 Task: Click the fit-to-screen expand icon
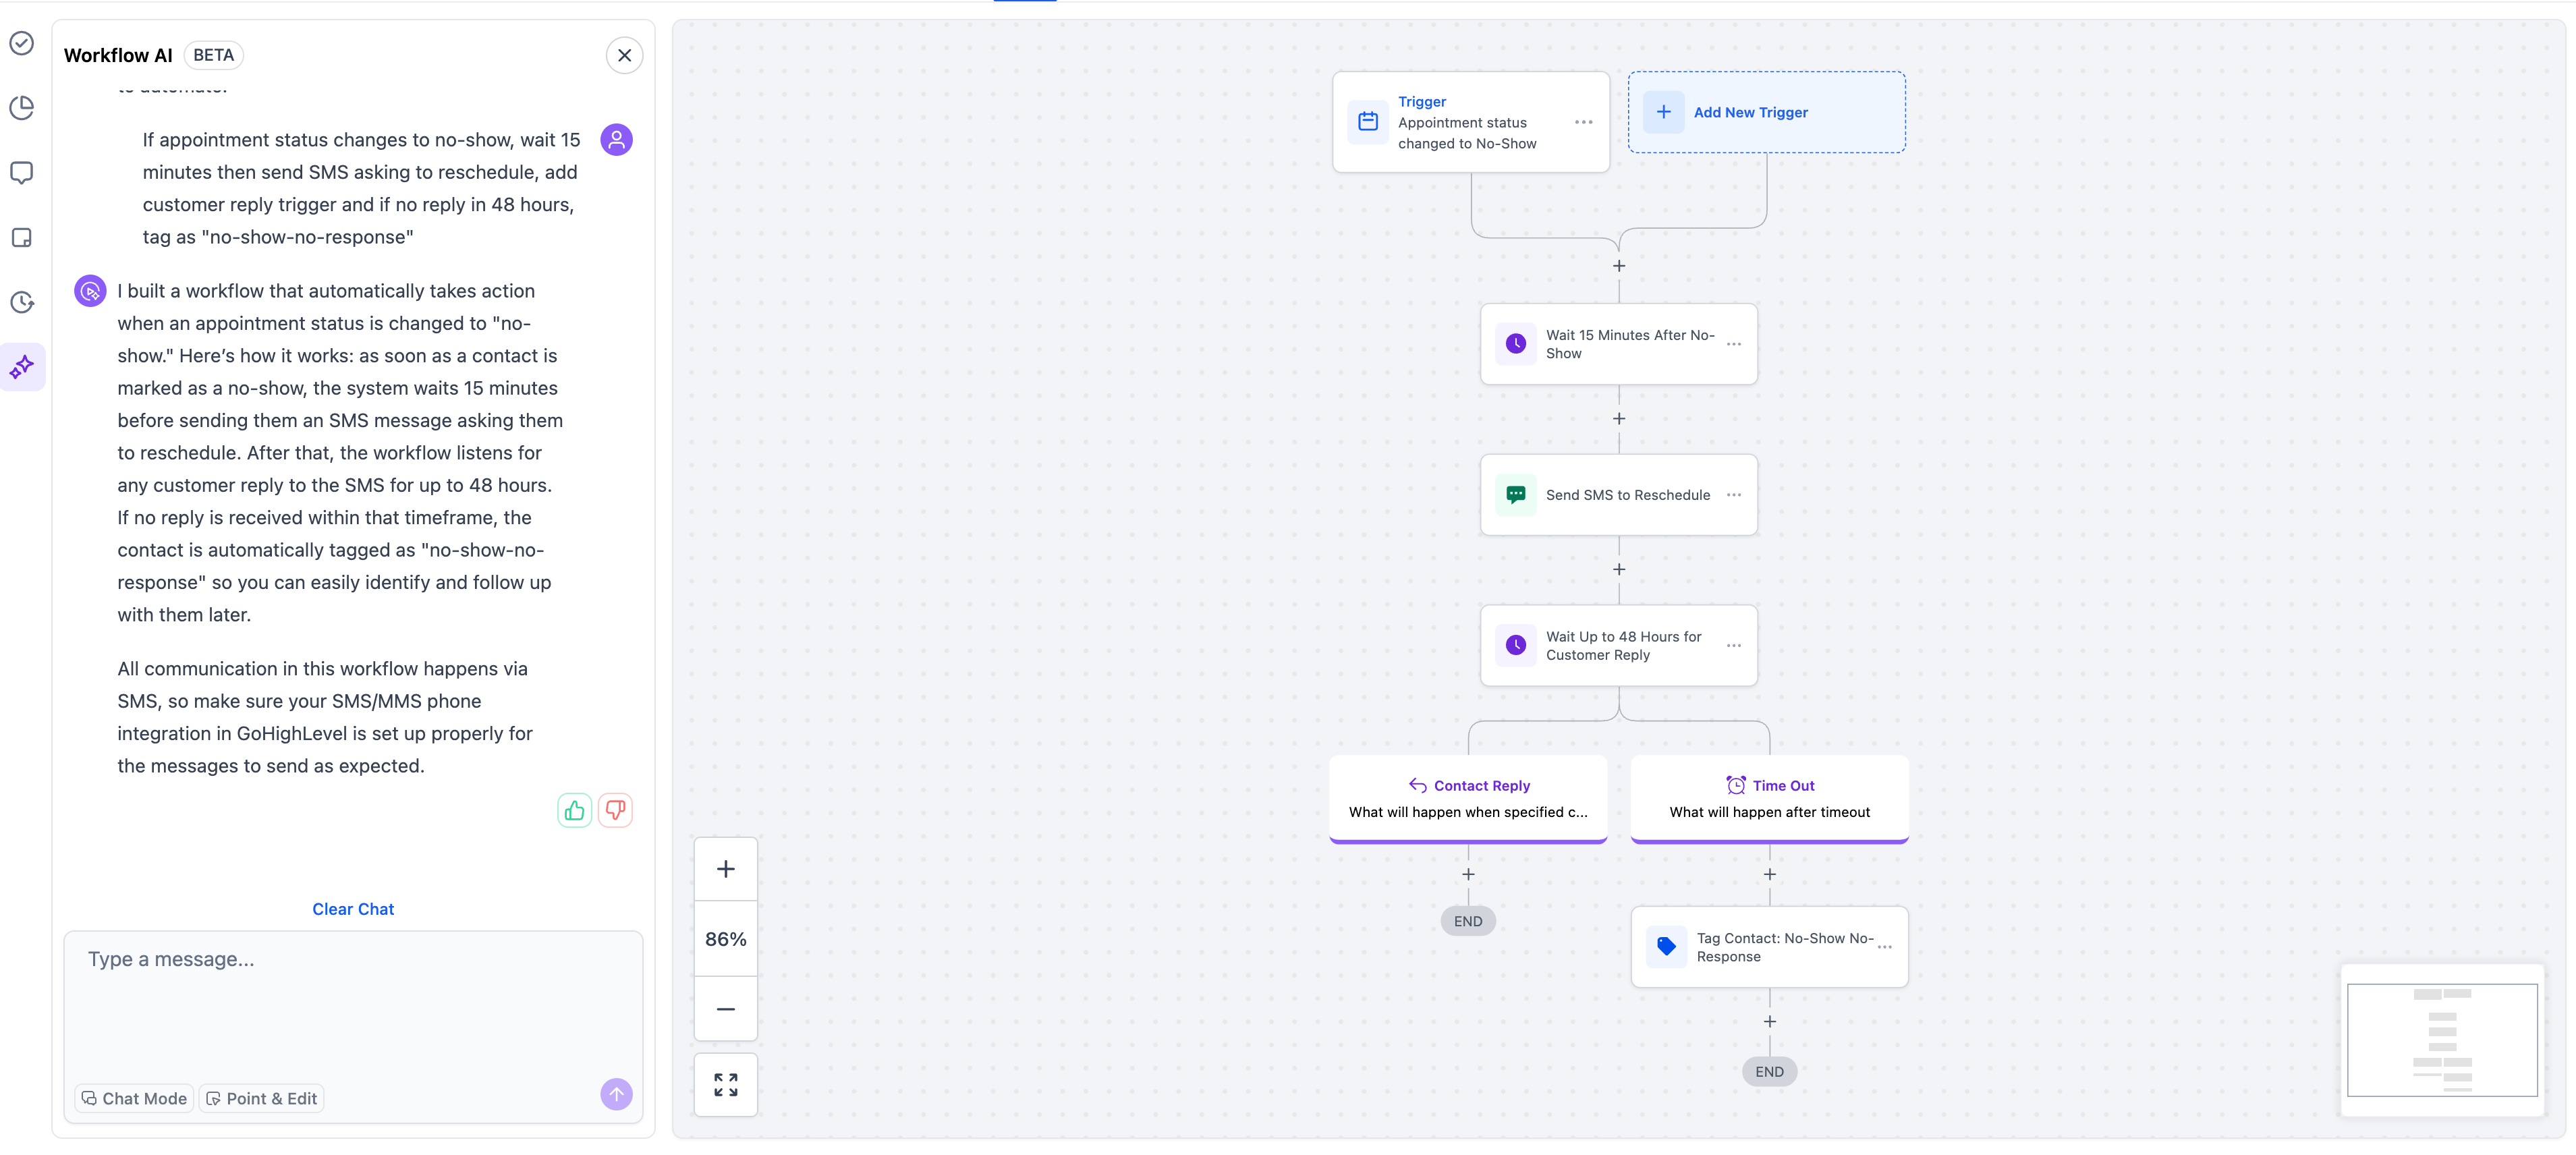click(726, 1084)
